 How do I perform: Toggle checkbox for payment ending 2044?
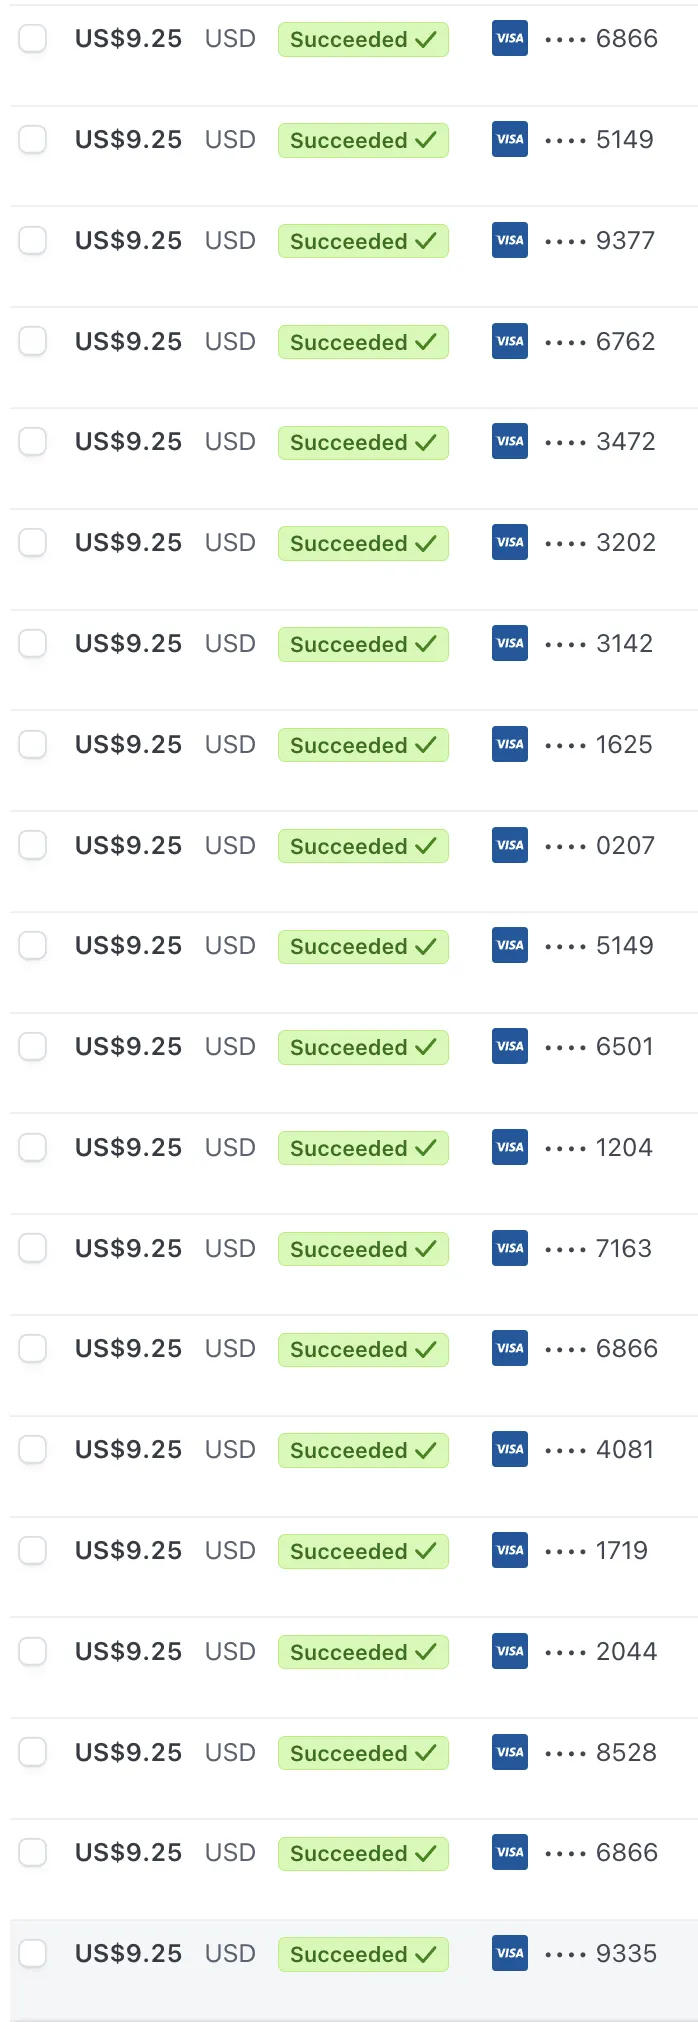tap(33, 1651)
